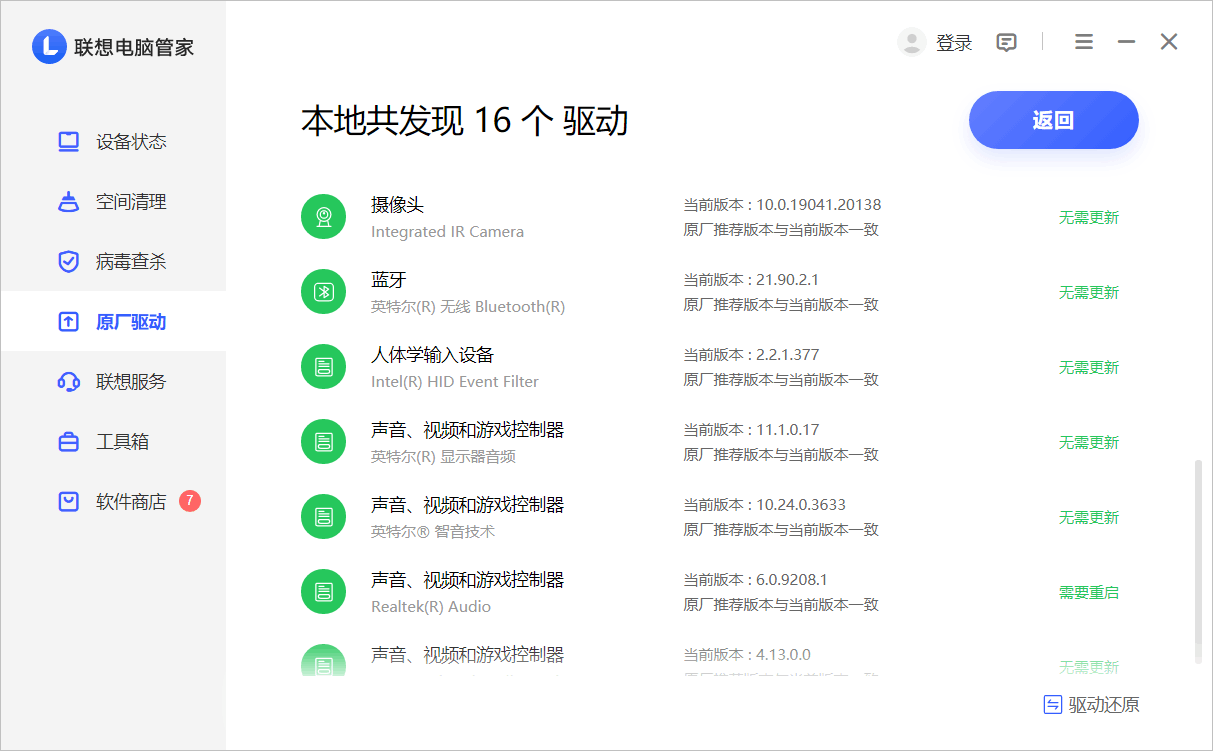Open the 软件商店 section
This screenshot has height=751, width=1213.
click(113, 502)
